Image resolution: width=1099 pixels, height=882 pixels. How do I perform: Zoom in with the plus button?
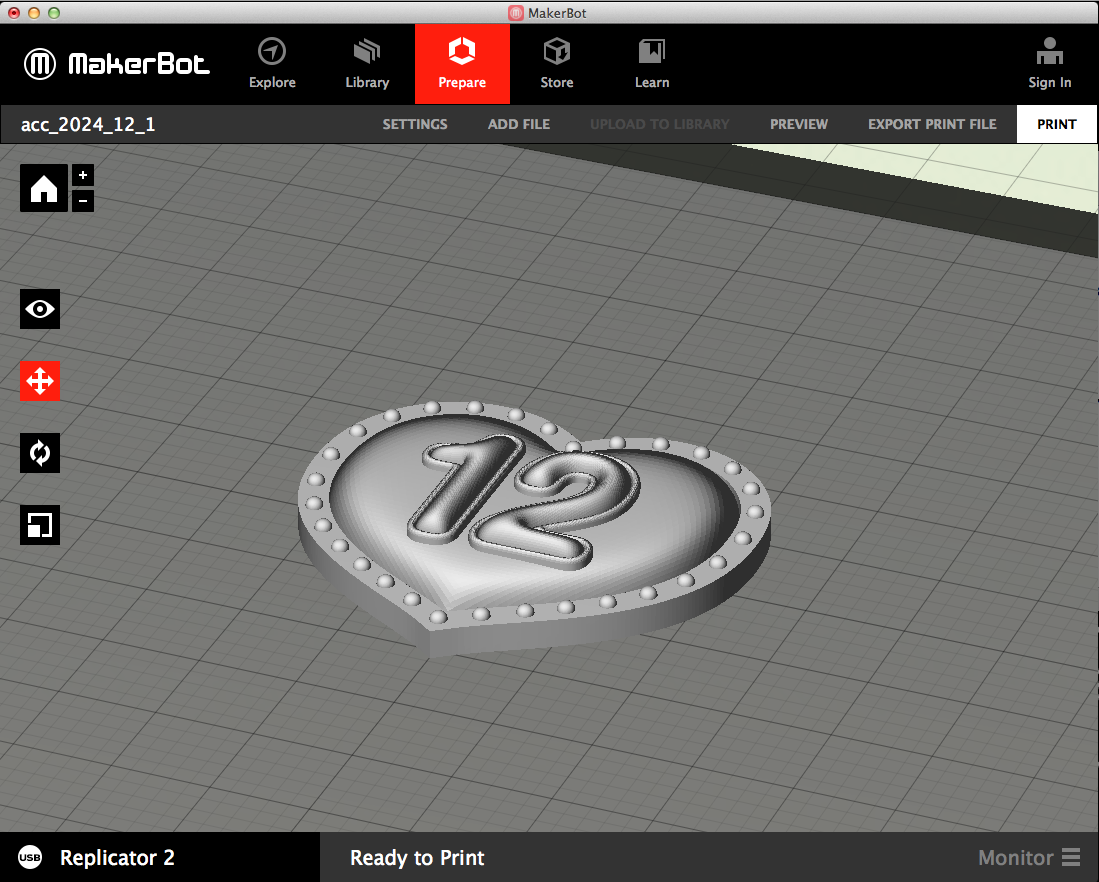pos(83,175)
